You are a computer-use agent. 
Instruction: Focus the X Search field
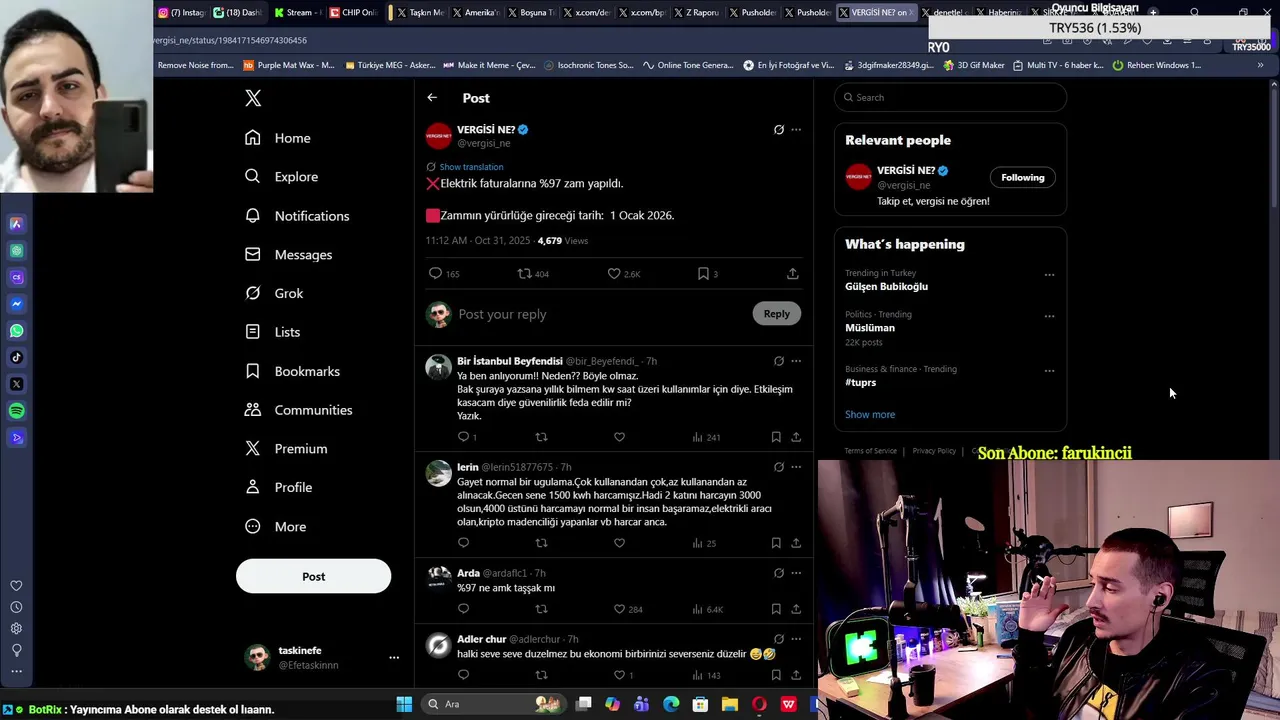pos(950,97)
